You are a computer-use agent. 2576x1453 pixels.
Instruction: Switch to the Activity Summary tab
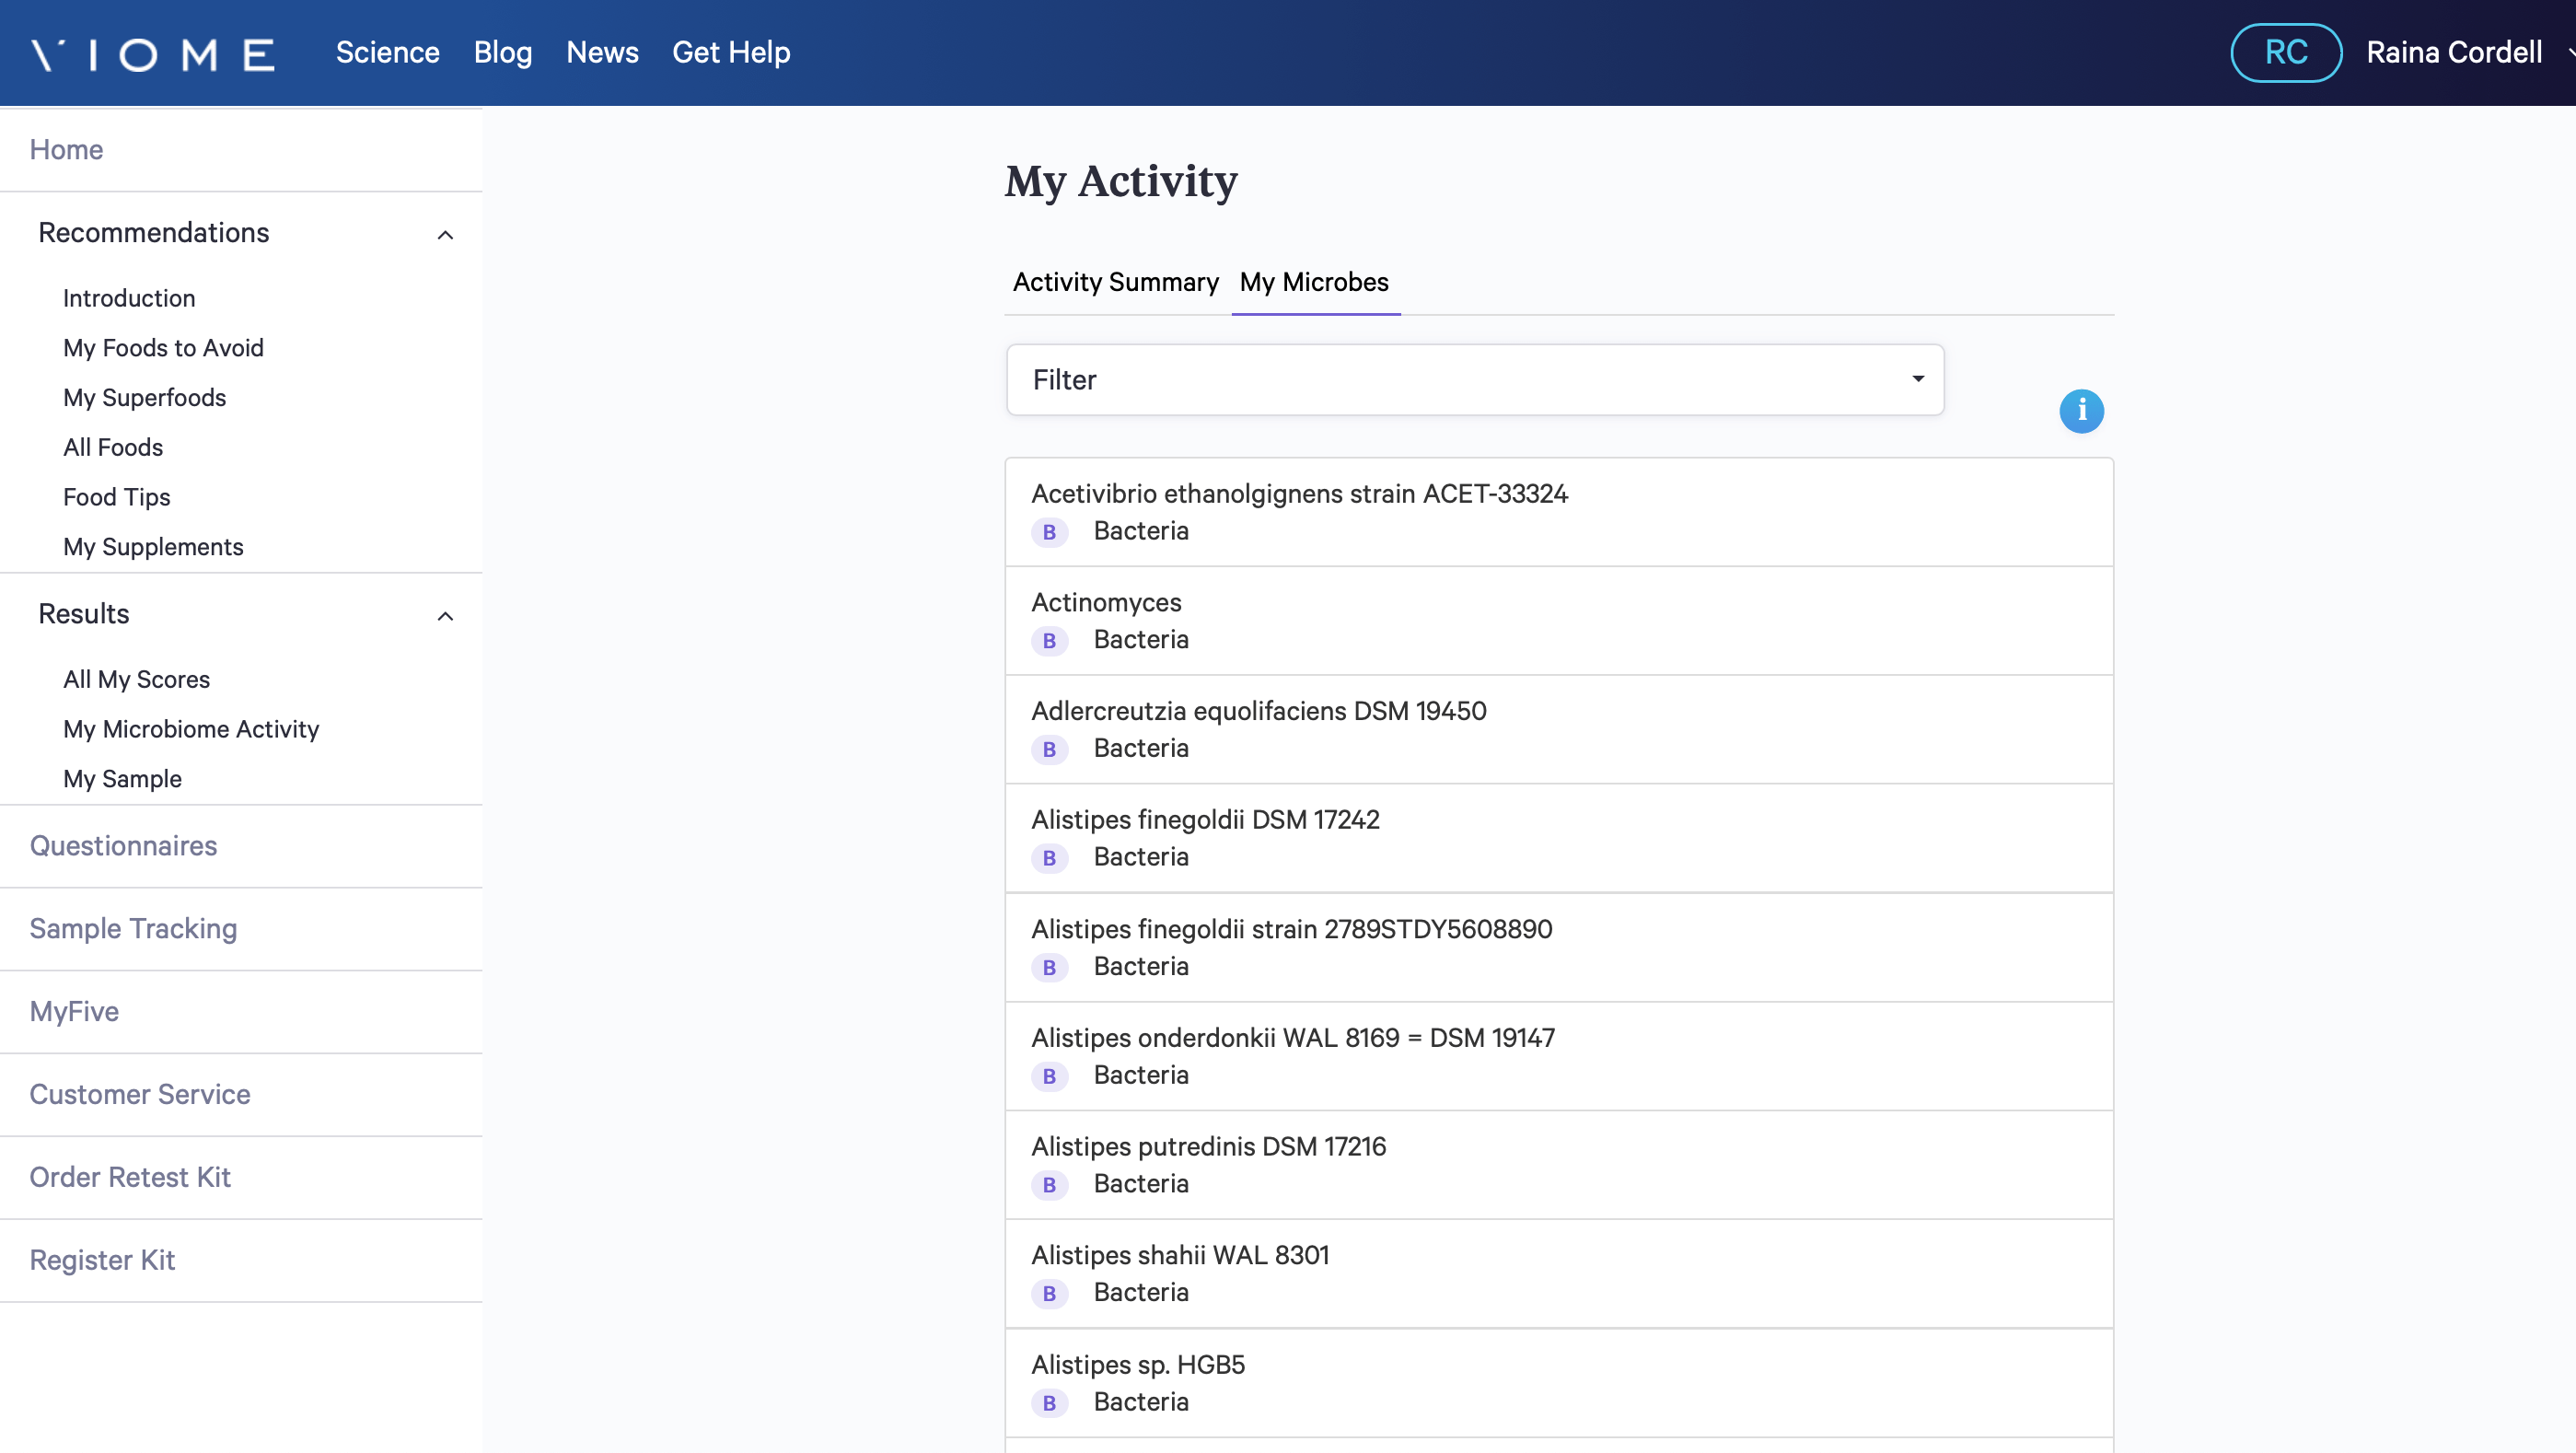coord(1115,282)
